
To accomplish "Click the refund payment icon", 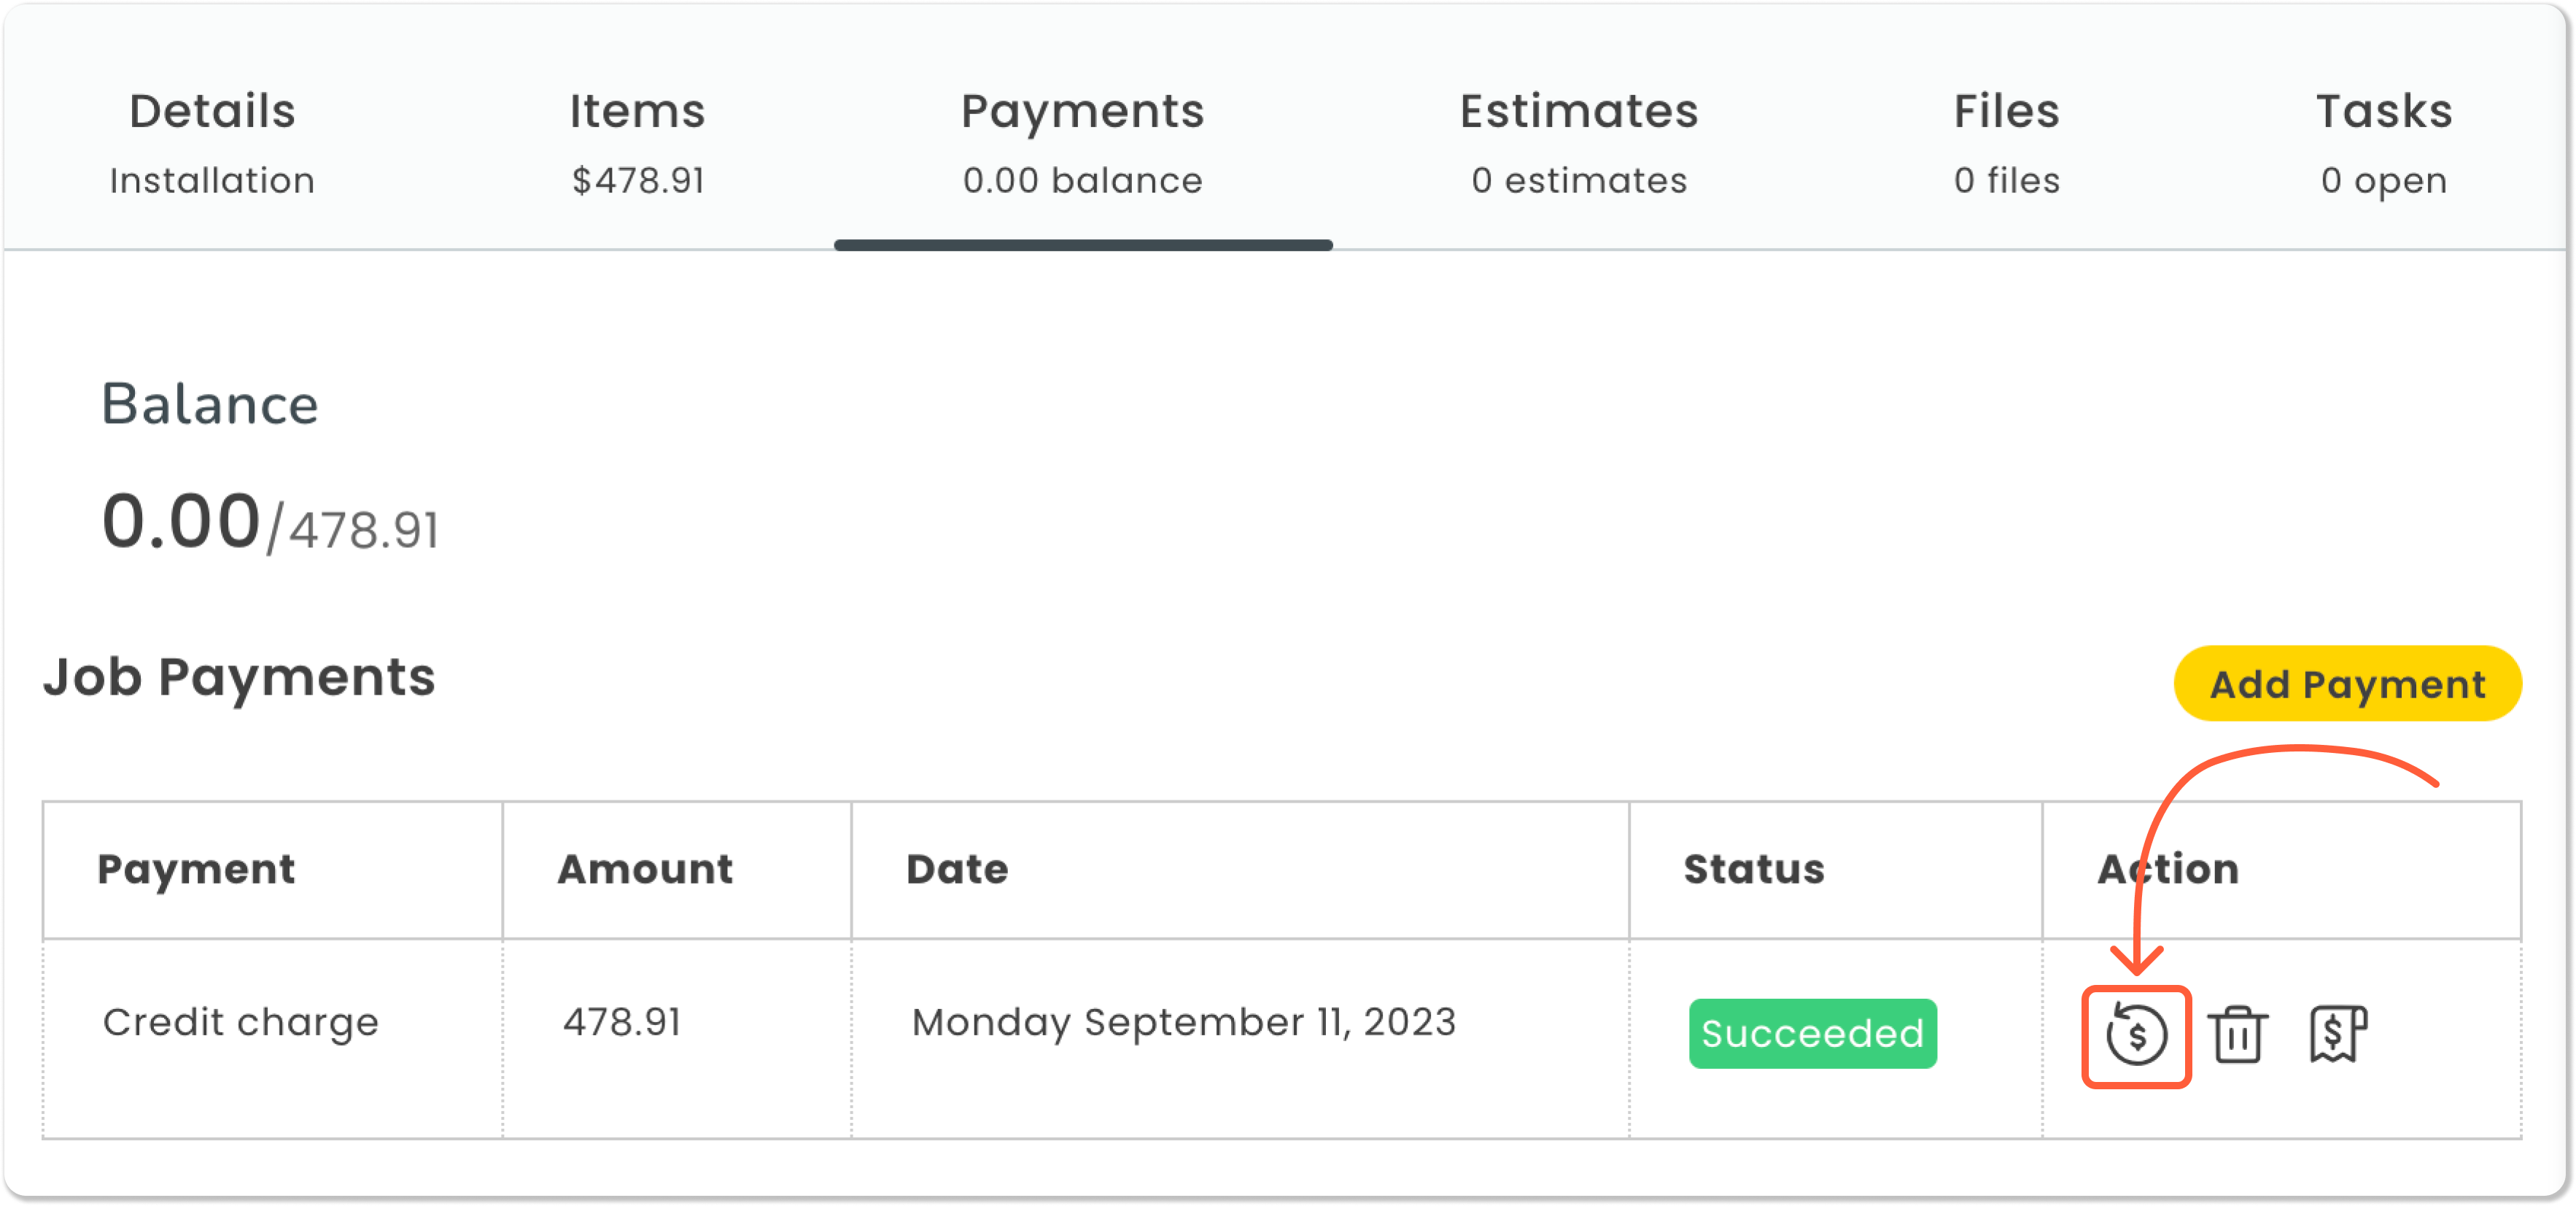I will pos(2136,1034).
